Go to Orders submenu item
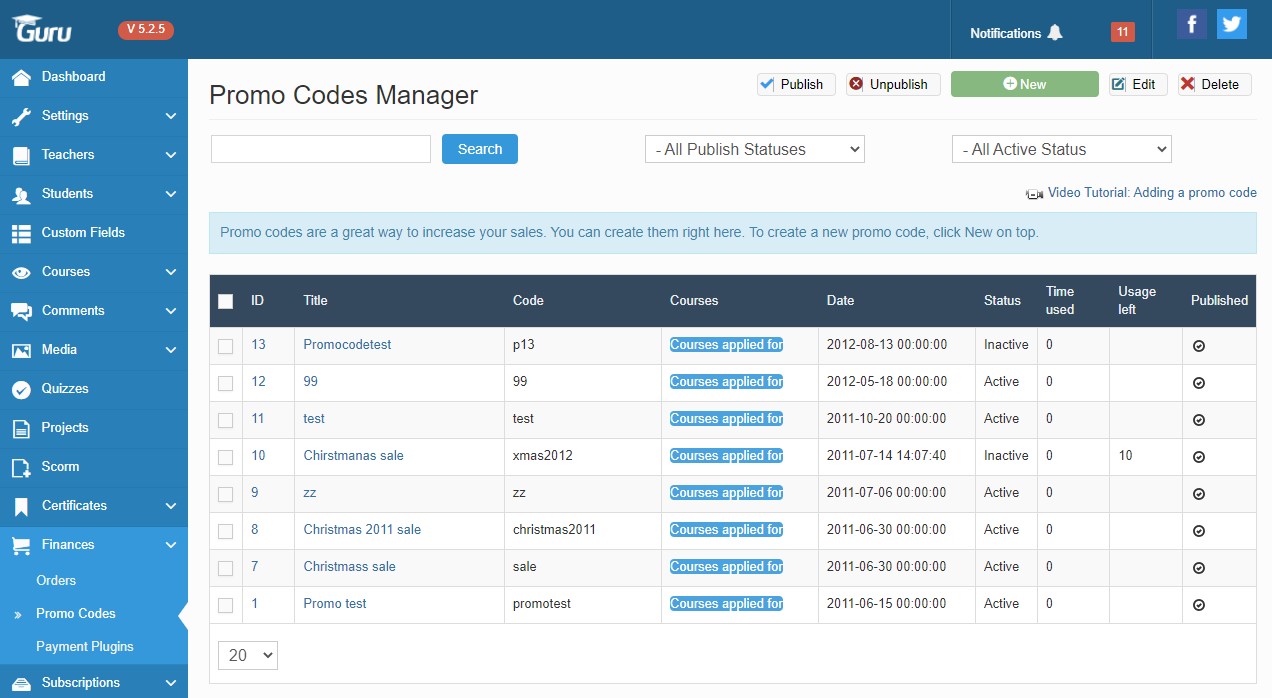The height and width of the screenshot is (698, 1272). [56, 580]
